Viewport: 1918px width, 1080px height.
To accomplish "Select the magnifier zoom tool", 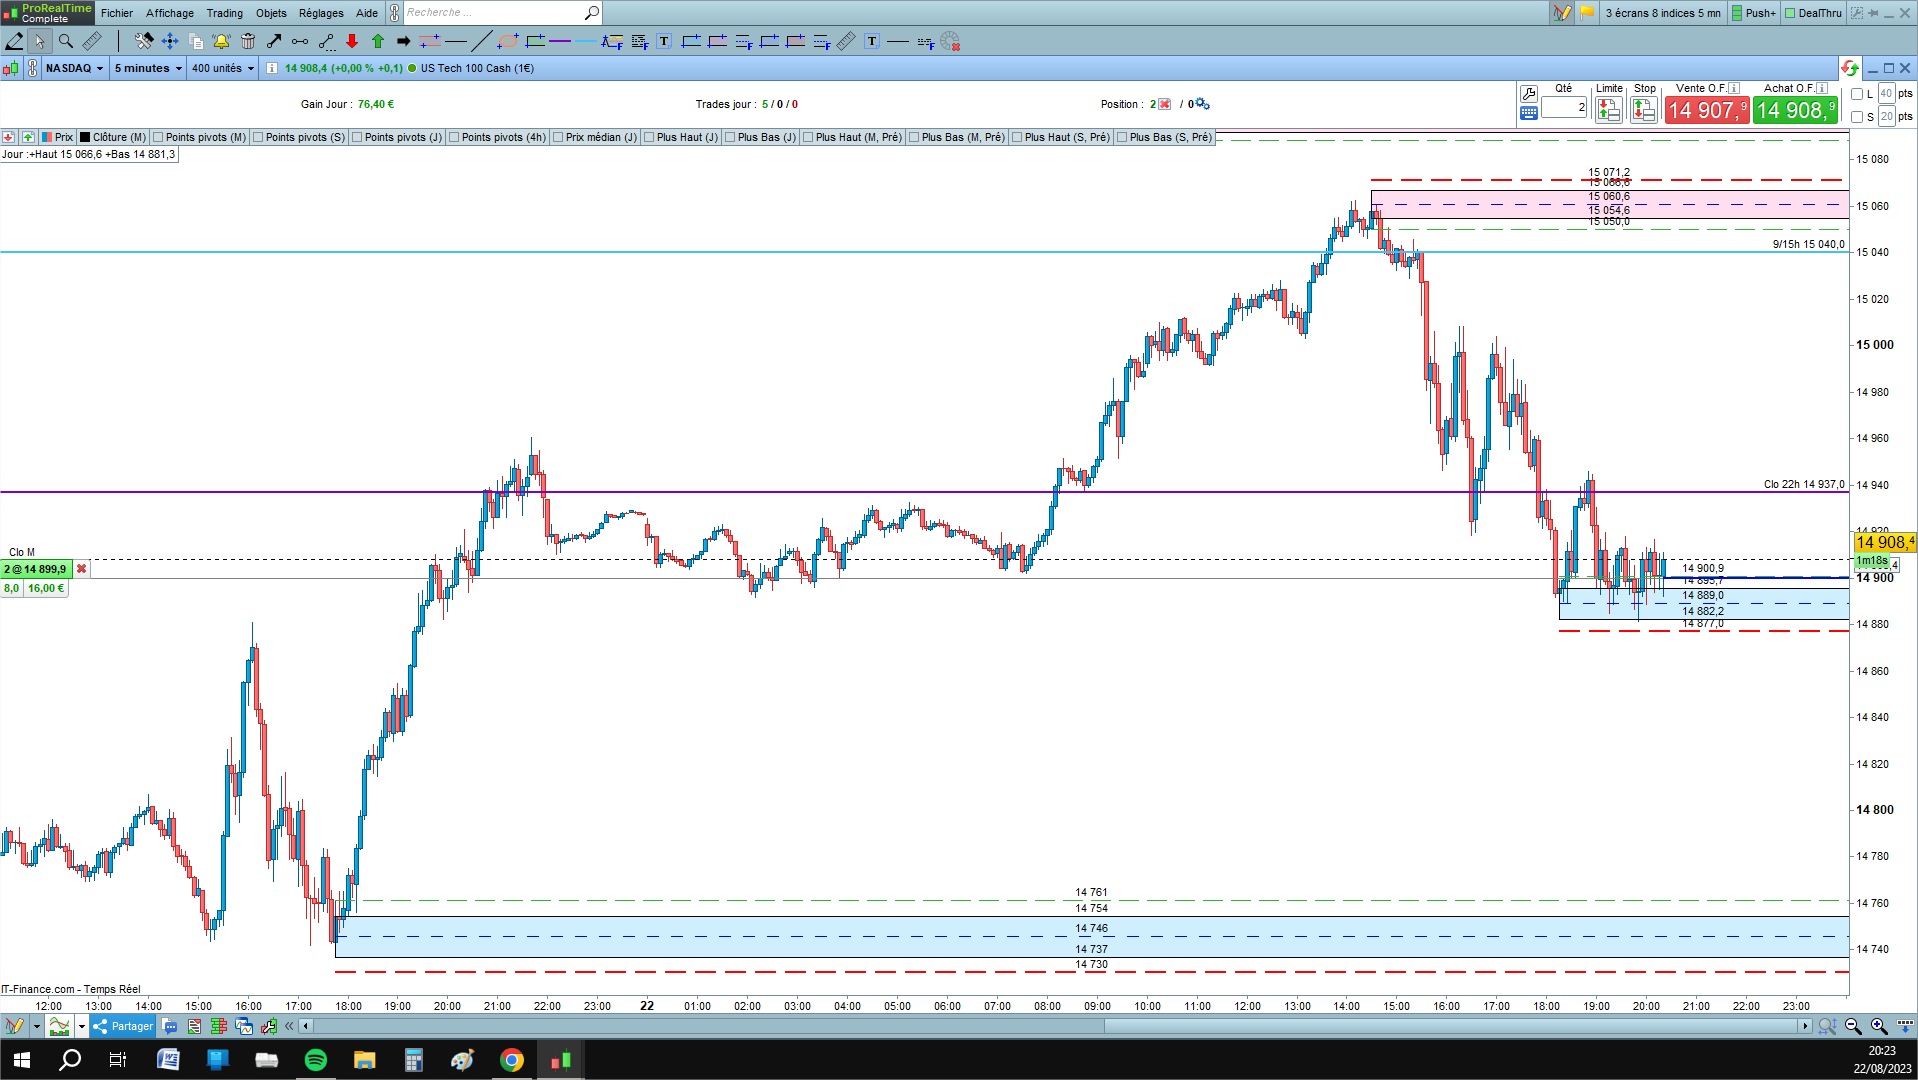I will coord(66,41).
